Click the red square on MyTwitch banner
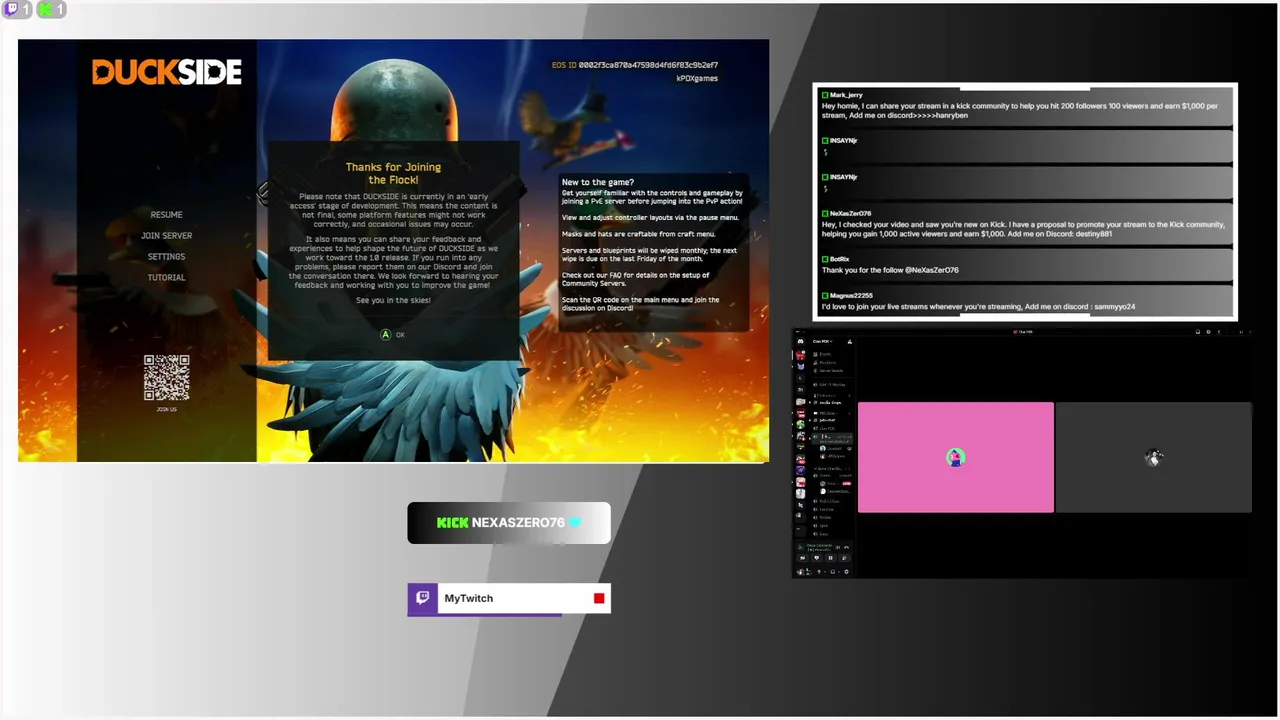The width and height of the screenshot is (1280, 720). (599, 598)
